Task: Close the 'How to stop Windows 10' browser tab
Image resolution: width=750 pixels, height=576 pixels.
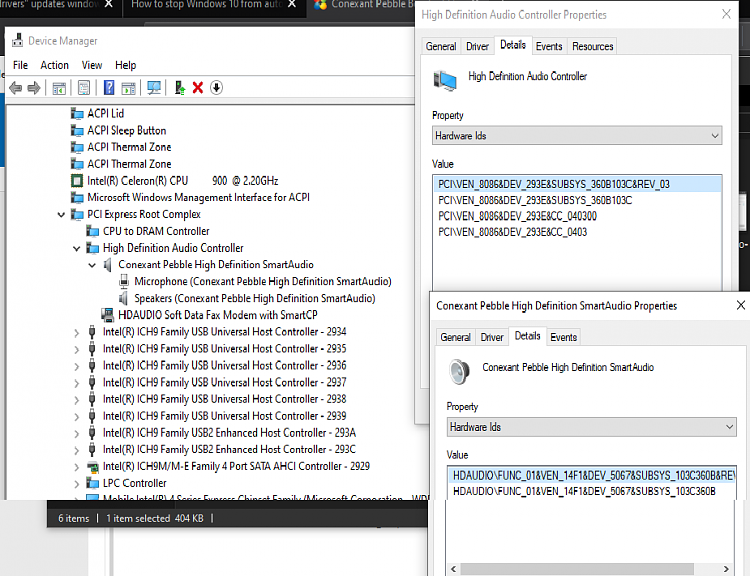Action: pyautogui.click(x=292, y=4)
